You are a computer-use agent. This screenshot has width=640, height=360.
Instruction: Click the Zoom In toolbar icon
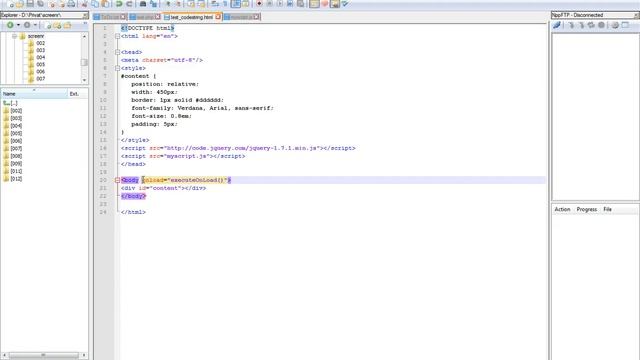(168, 4)
